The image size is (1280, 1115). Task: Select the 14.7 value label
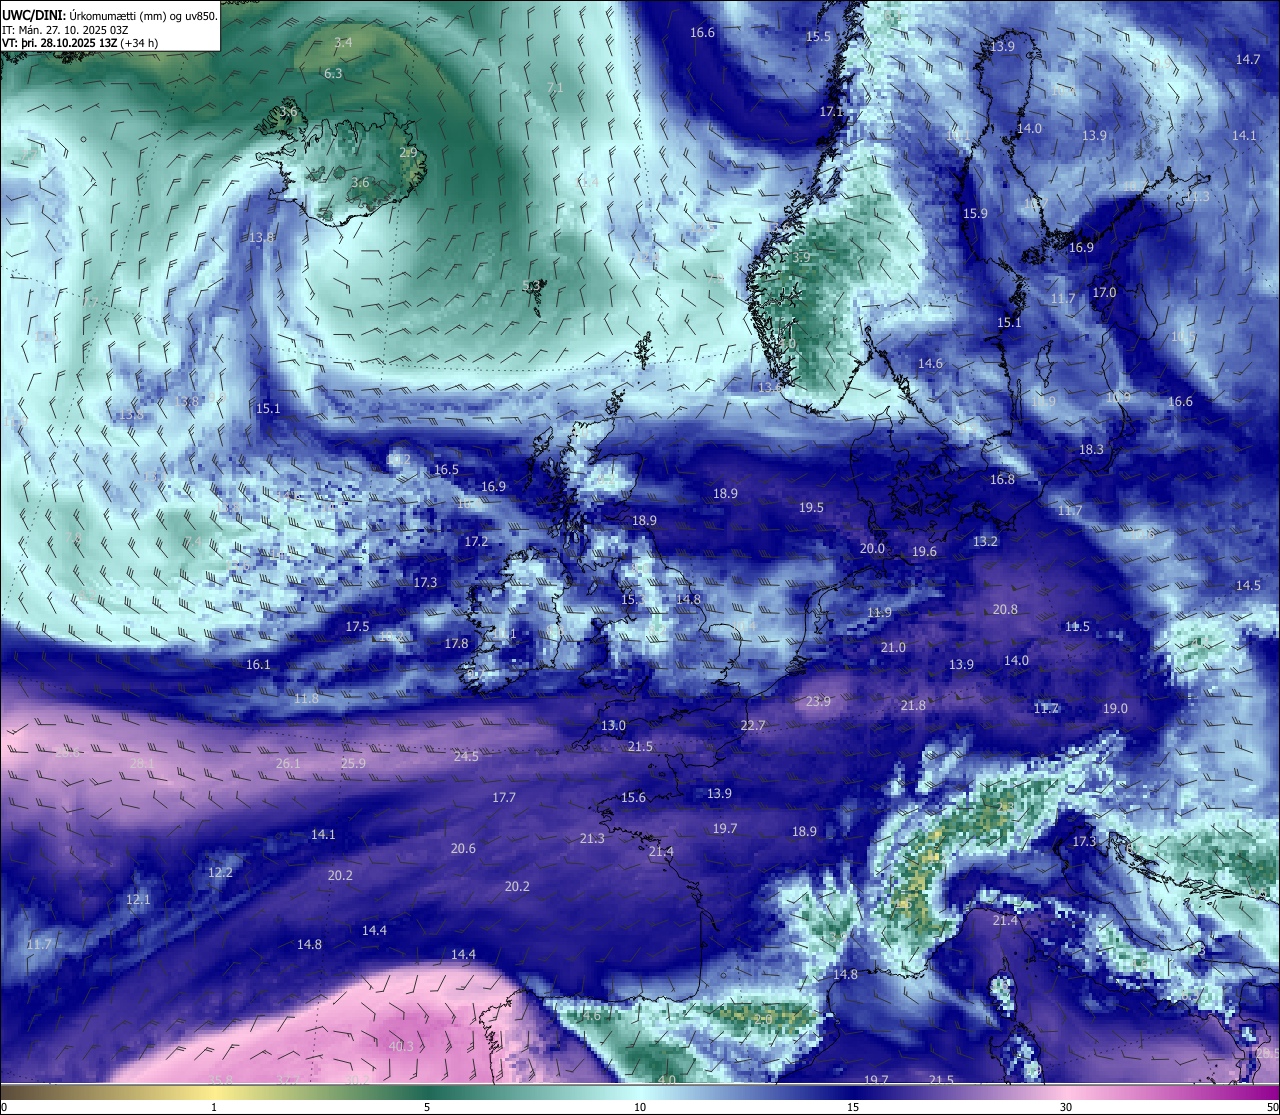pos(1247,59)
